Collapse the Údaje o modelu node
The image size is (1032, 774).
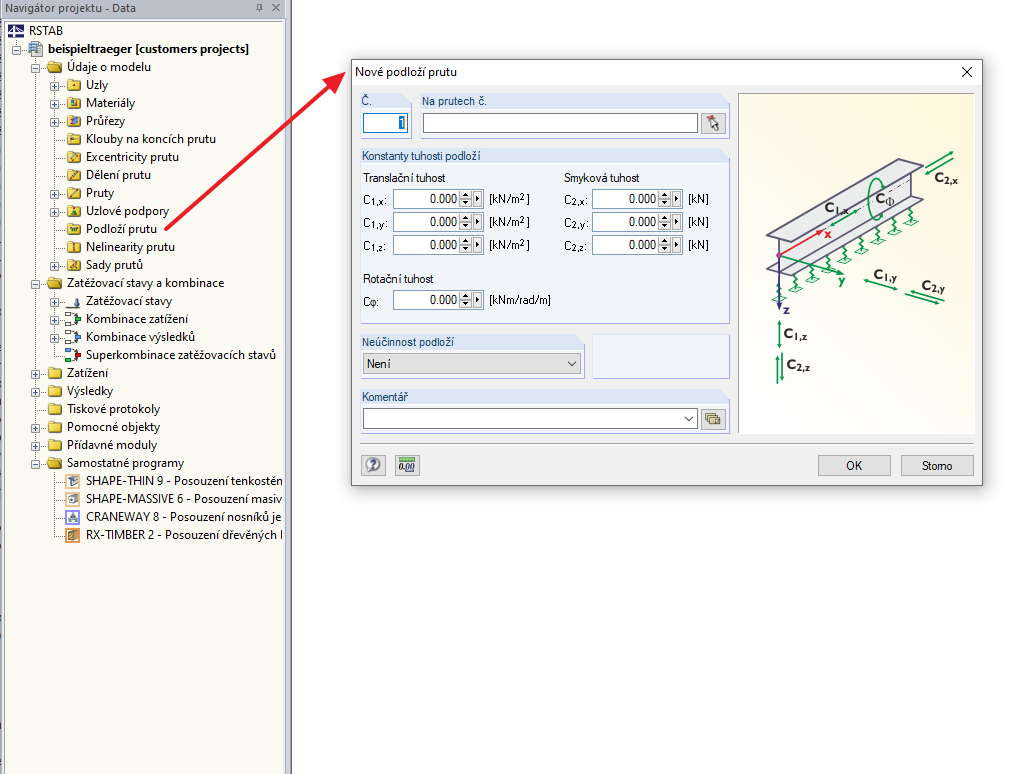tap(36, 67)
